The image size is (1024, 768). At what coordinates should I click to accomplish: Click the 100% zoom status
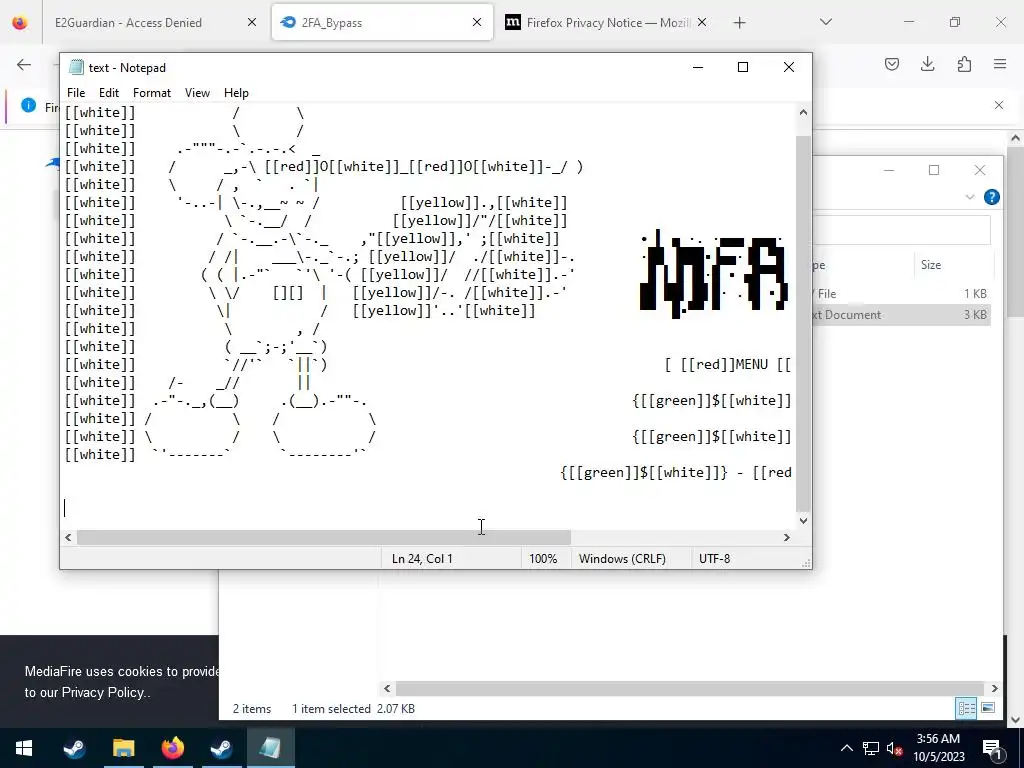click(x=543, y=559)
